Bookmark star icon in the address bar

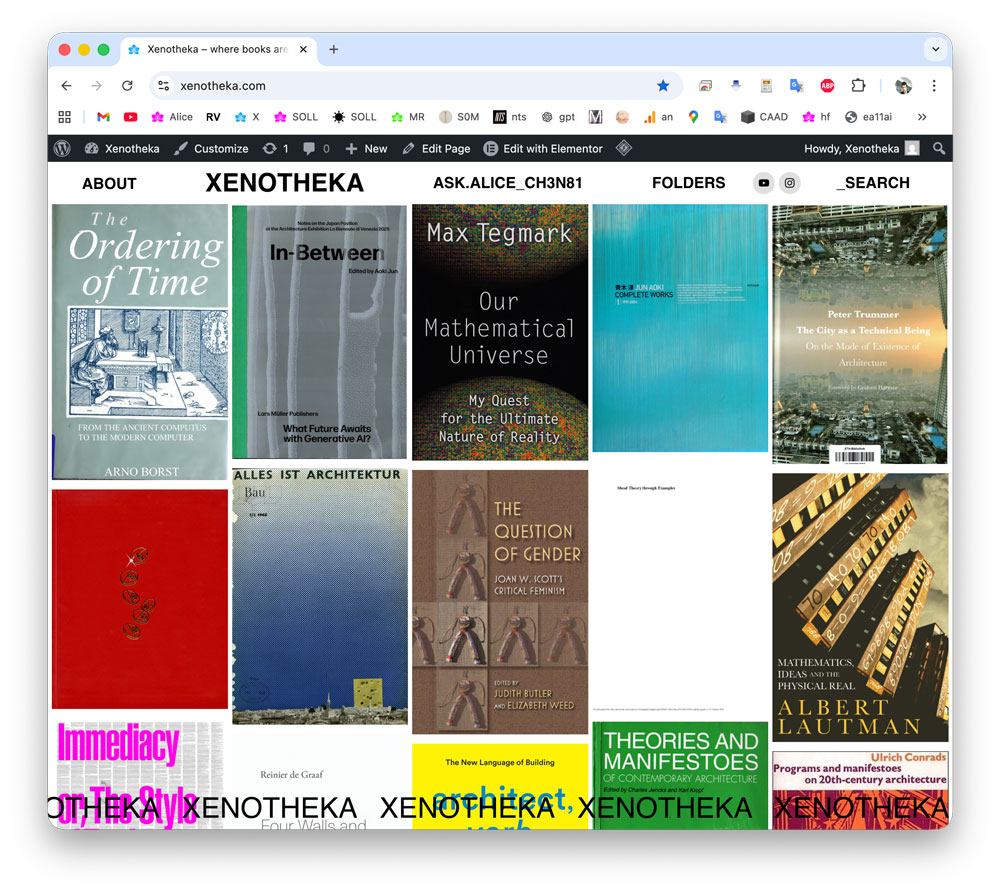click(x=663, y=86)
